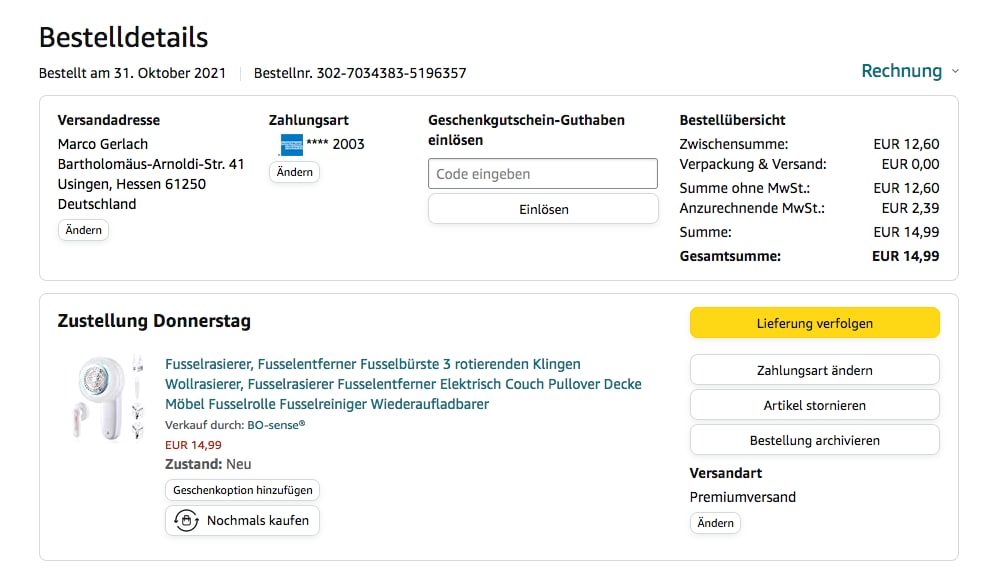1000x585 pixels.
Task: Click the Gesamtsumme EUR 14,99 amount
Action: point(905,256)
